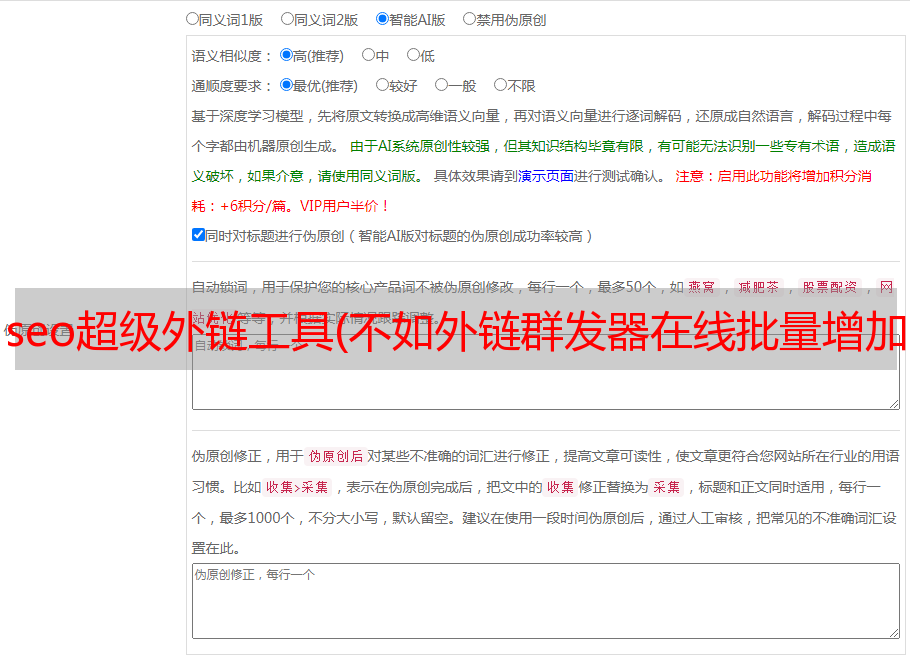Click the 减肥茶 example keyword tag

758,287
